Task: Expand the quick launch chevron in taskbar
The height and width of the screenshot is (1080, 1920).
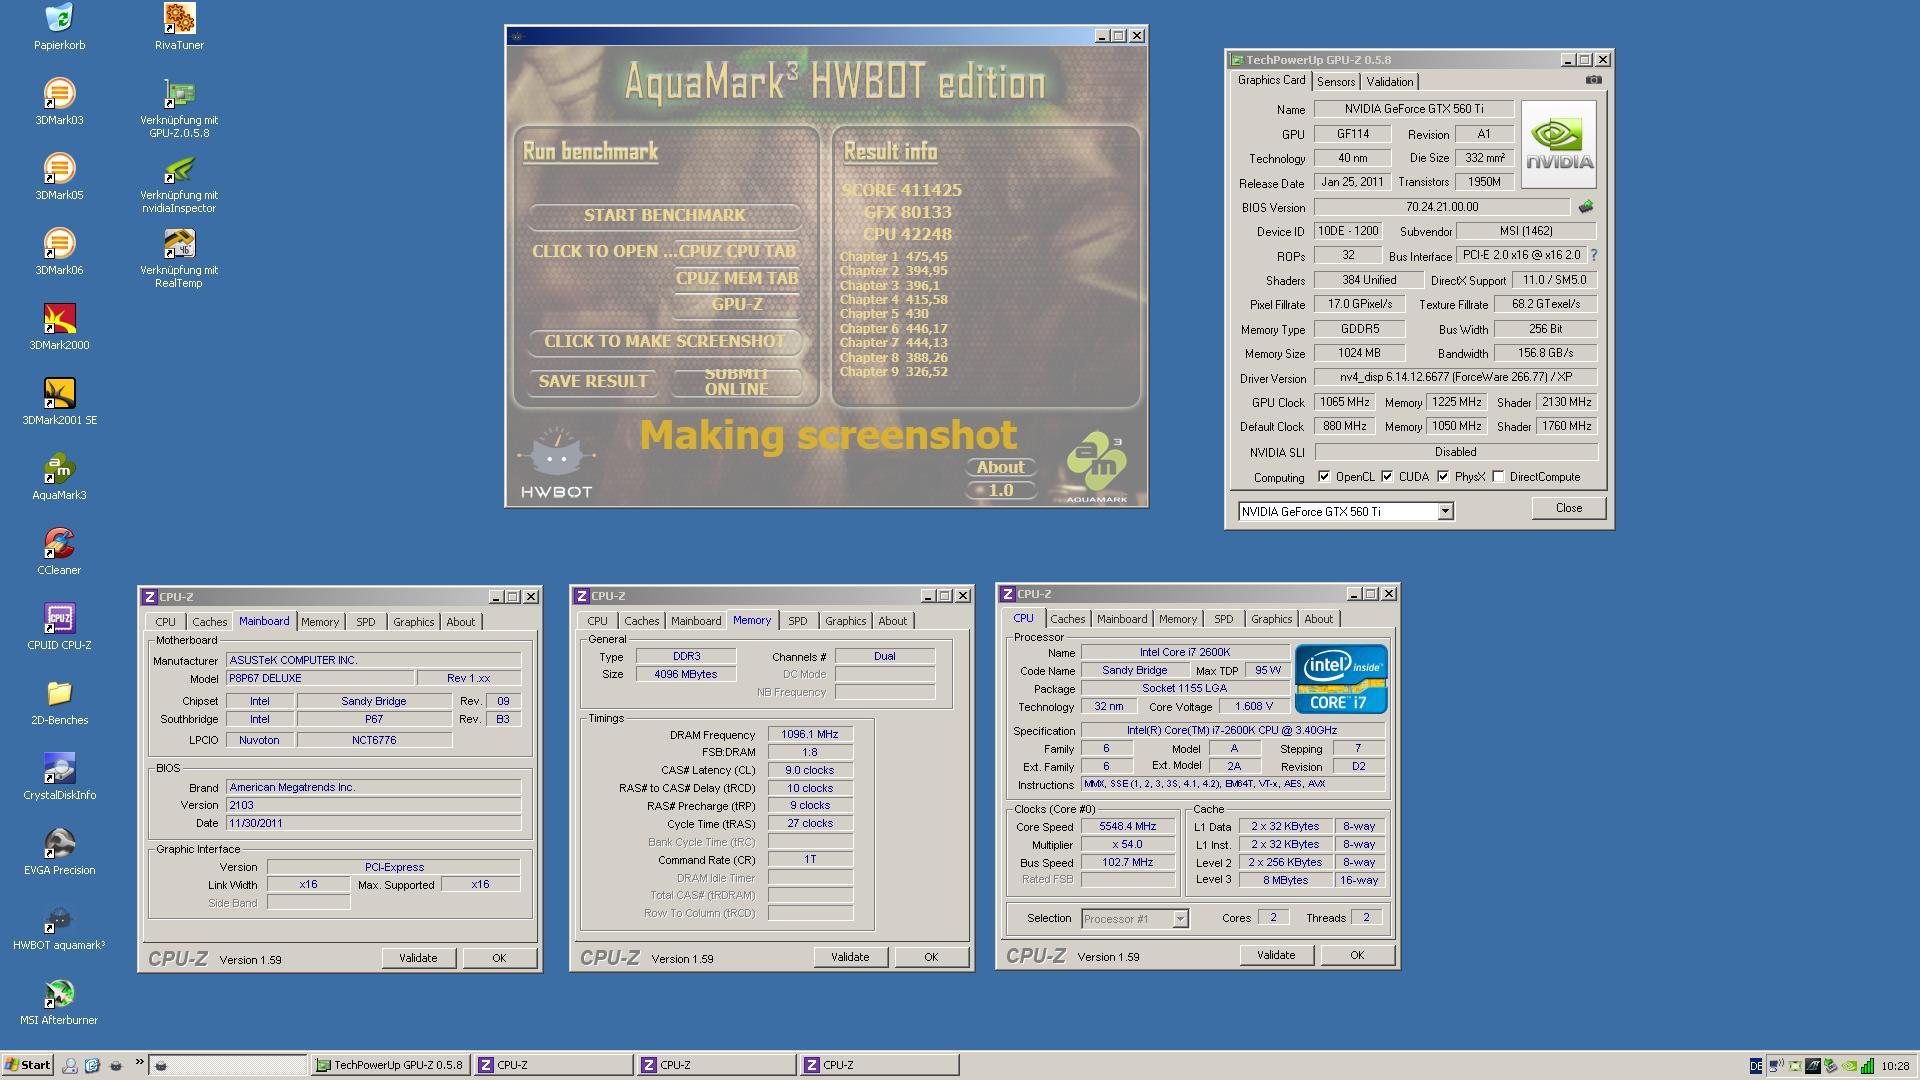Action: pos(139,1063)
